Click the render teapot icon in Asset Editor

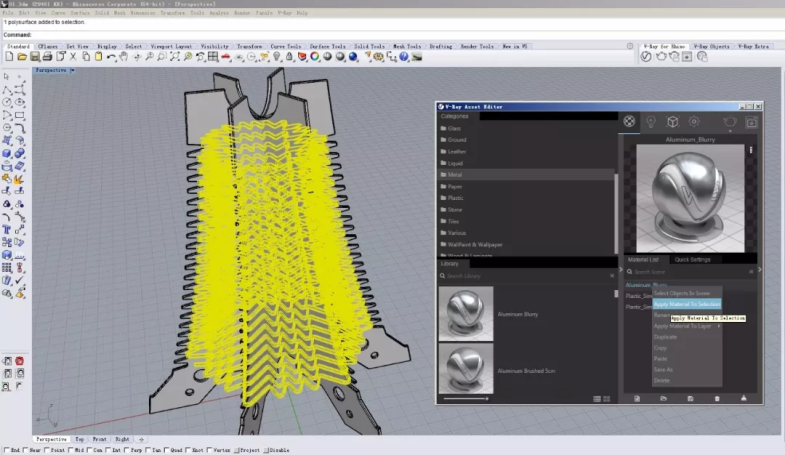(729, 121)
